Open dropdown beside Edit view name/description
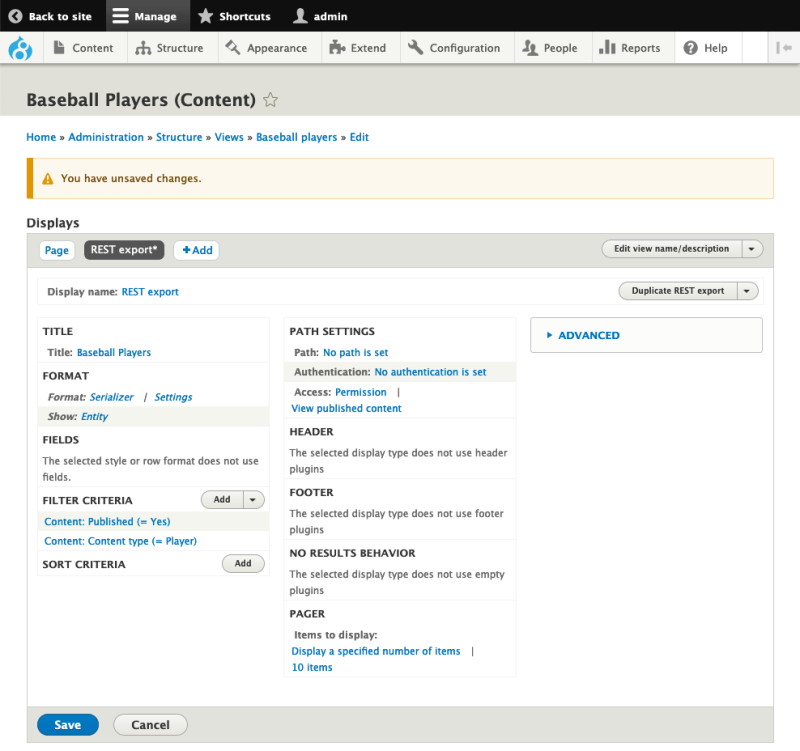Image resolution: width=800 pixels, height=751 pixels. (x=752, y=249)
